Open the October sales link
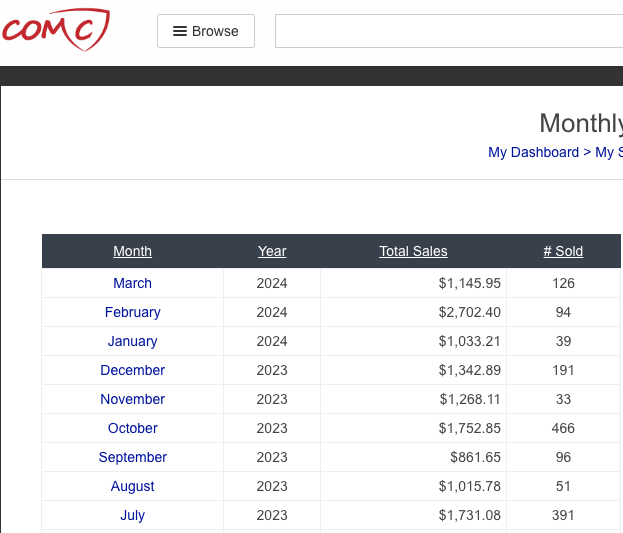 [x=132, y=428]
